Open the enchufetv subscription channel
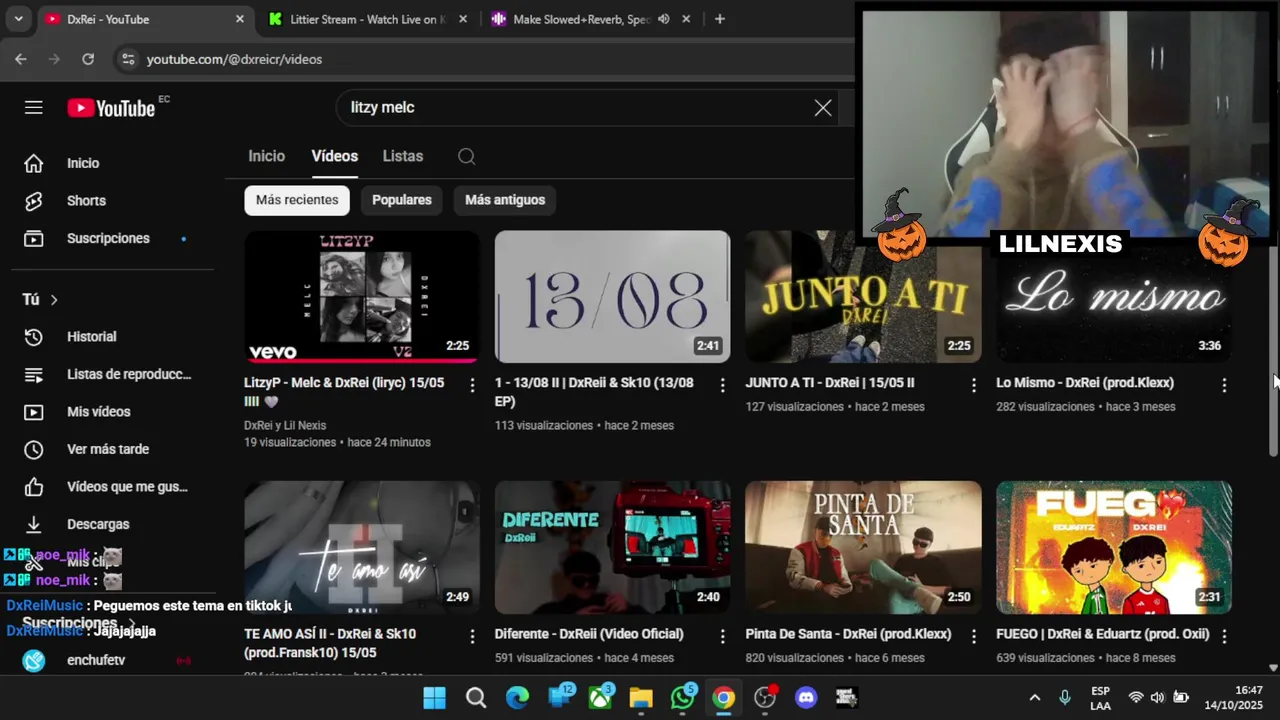Image resolution: width=1280 pixels, height=720 pixels. point(95,660)
